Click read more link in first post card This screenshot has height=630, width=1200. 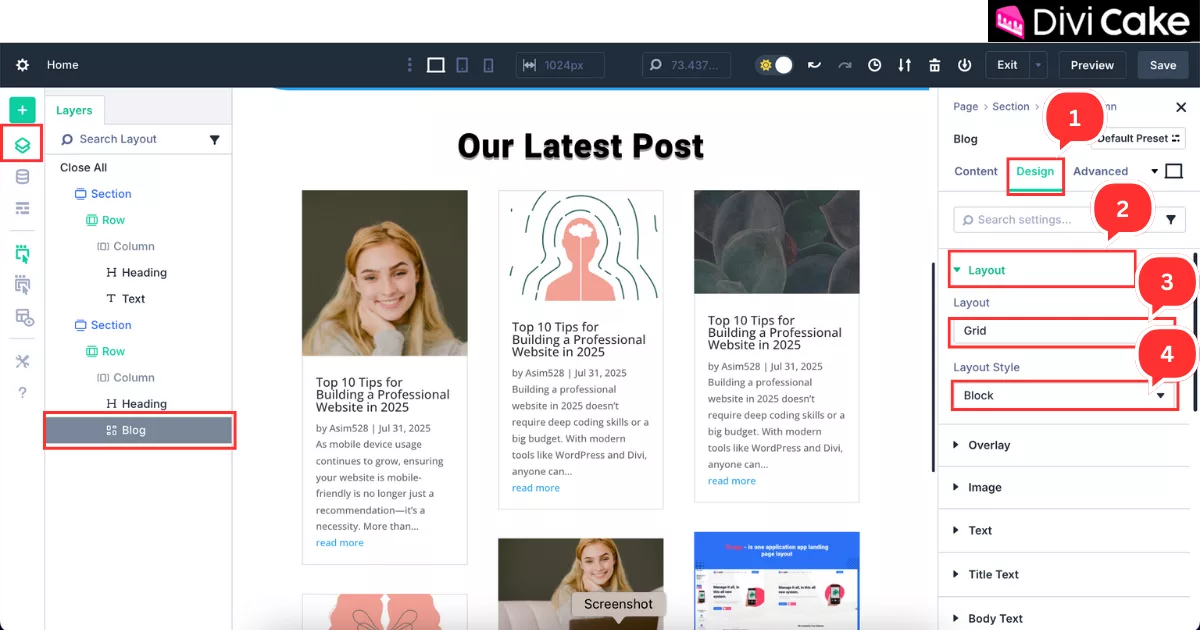pos(340,543)
